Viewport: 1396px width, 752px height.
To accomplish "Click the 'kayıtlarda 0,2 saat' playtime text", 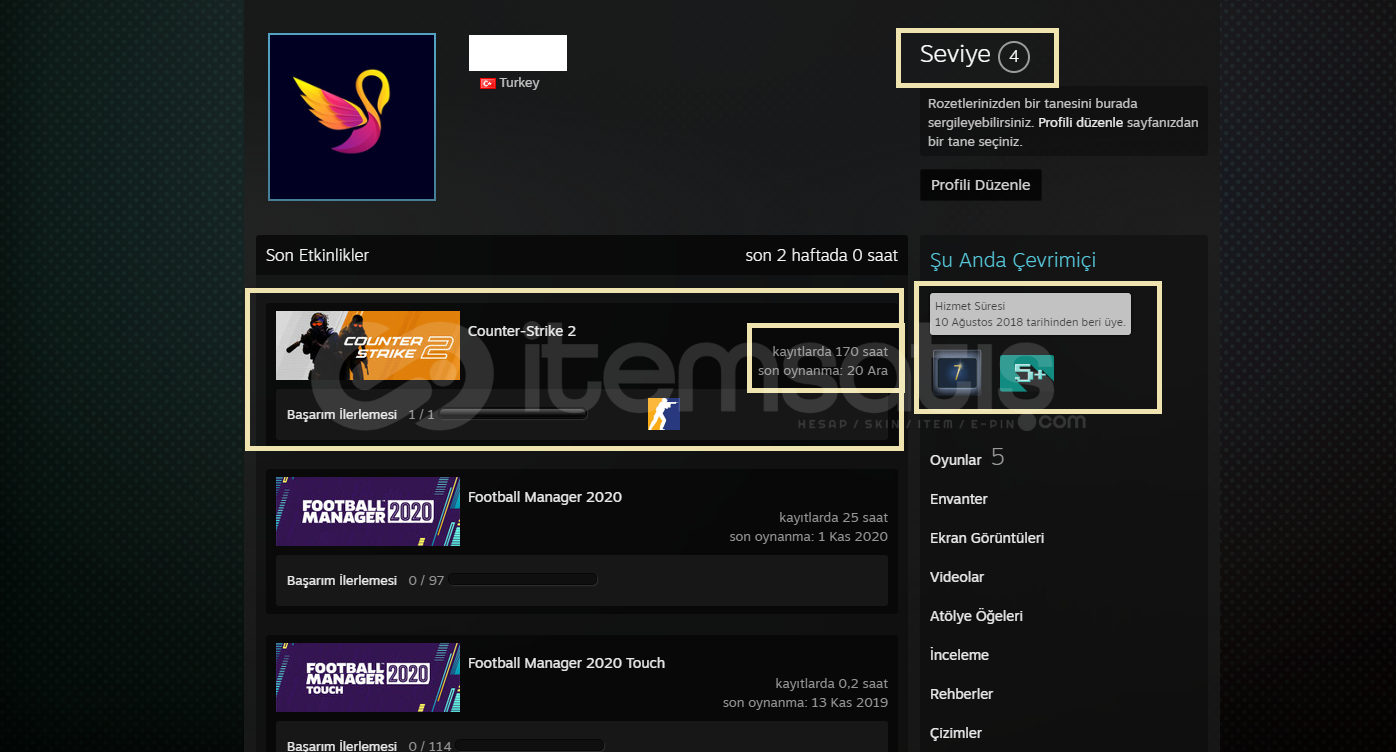I will [832, 683].
